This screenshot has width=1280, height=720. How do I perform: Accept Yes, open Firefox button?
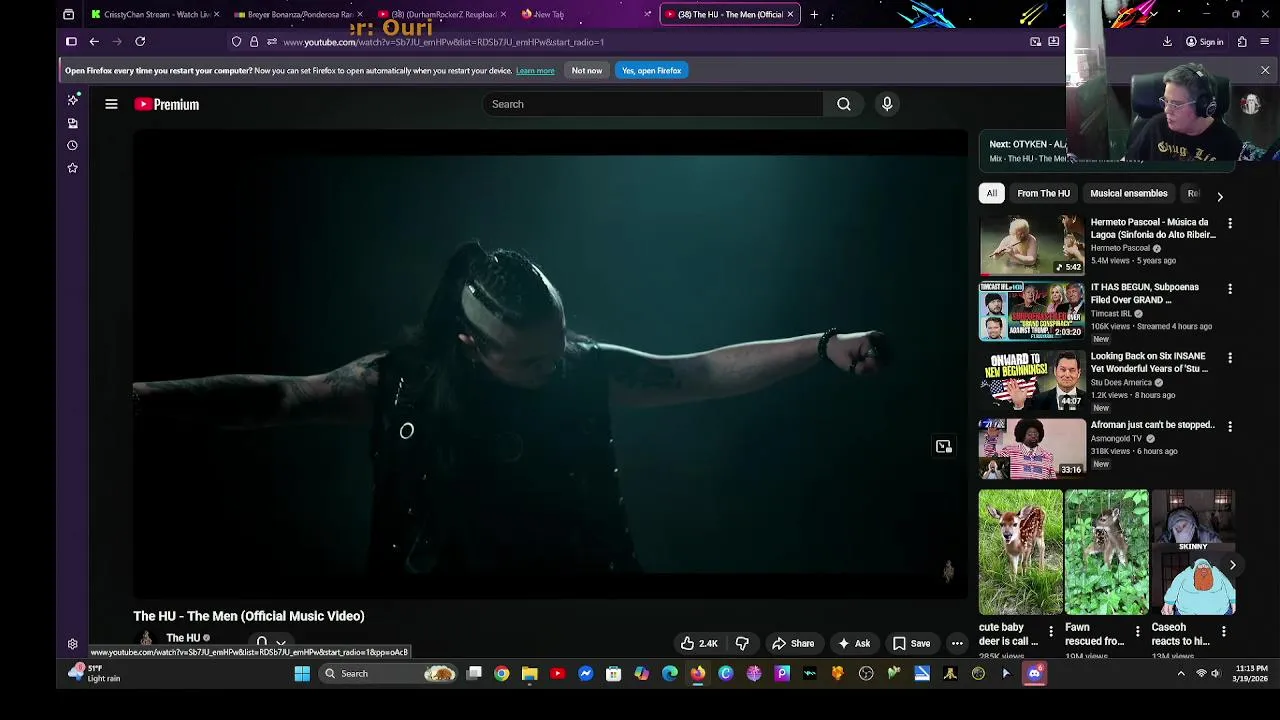(651, 71)
